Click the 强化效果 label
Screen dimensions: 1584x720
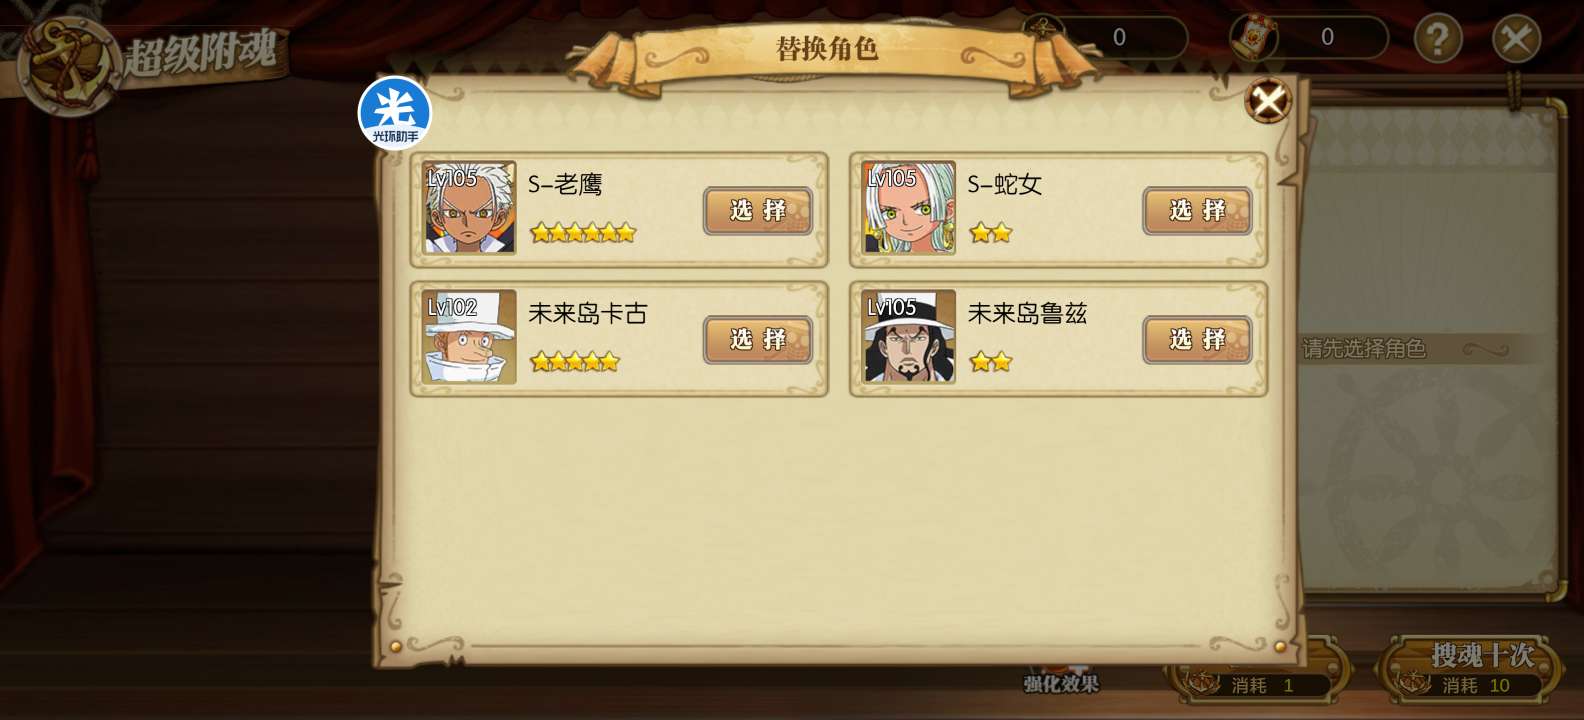[1061, 684]
